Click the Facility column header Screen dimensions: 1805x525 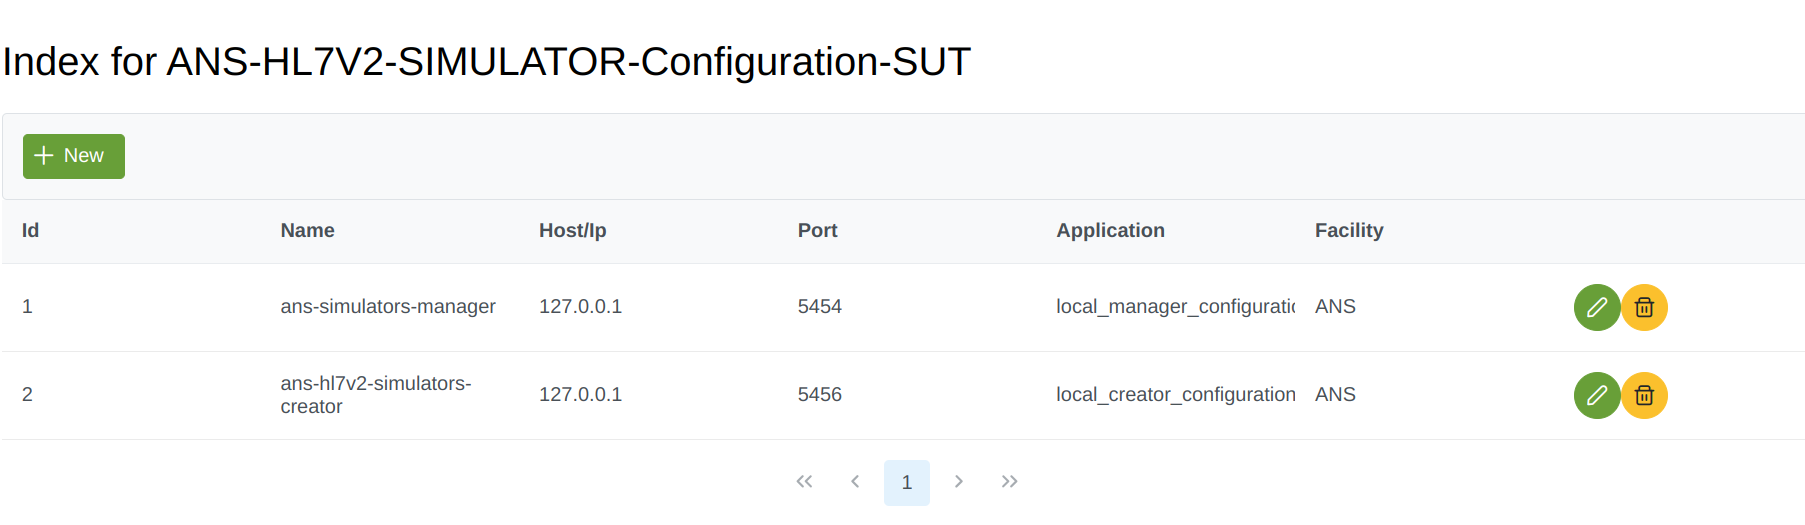click(x=1348, y=231)
